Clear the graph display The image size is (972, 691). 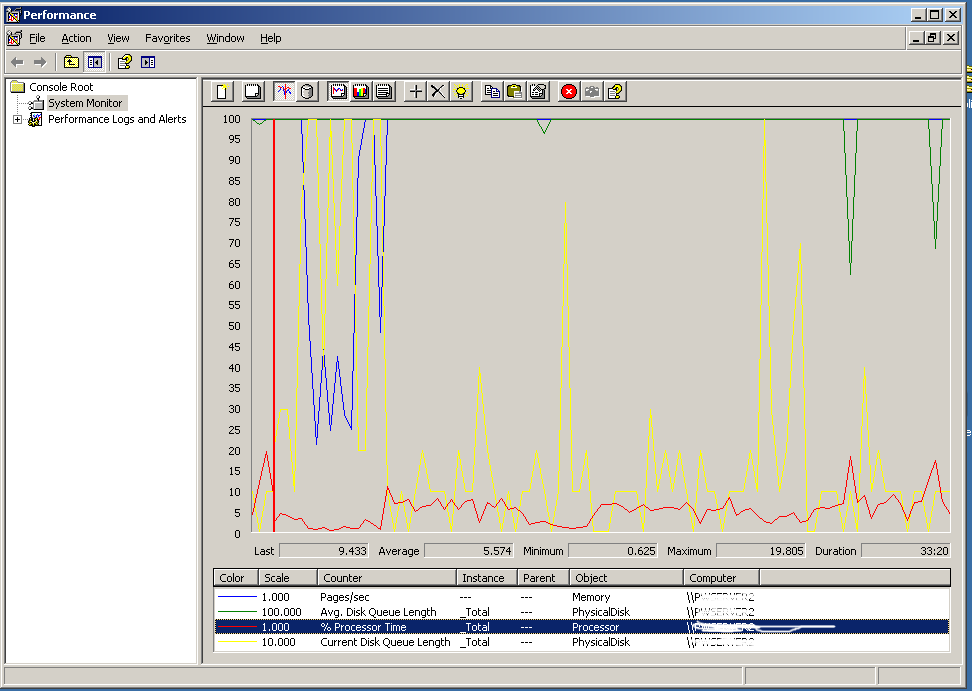(253, 91)
